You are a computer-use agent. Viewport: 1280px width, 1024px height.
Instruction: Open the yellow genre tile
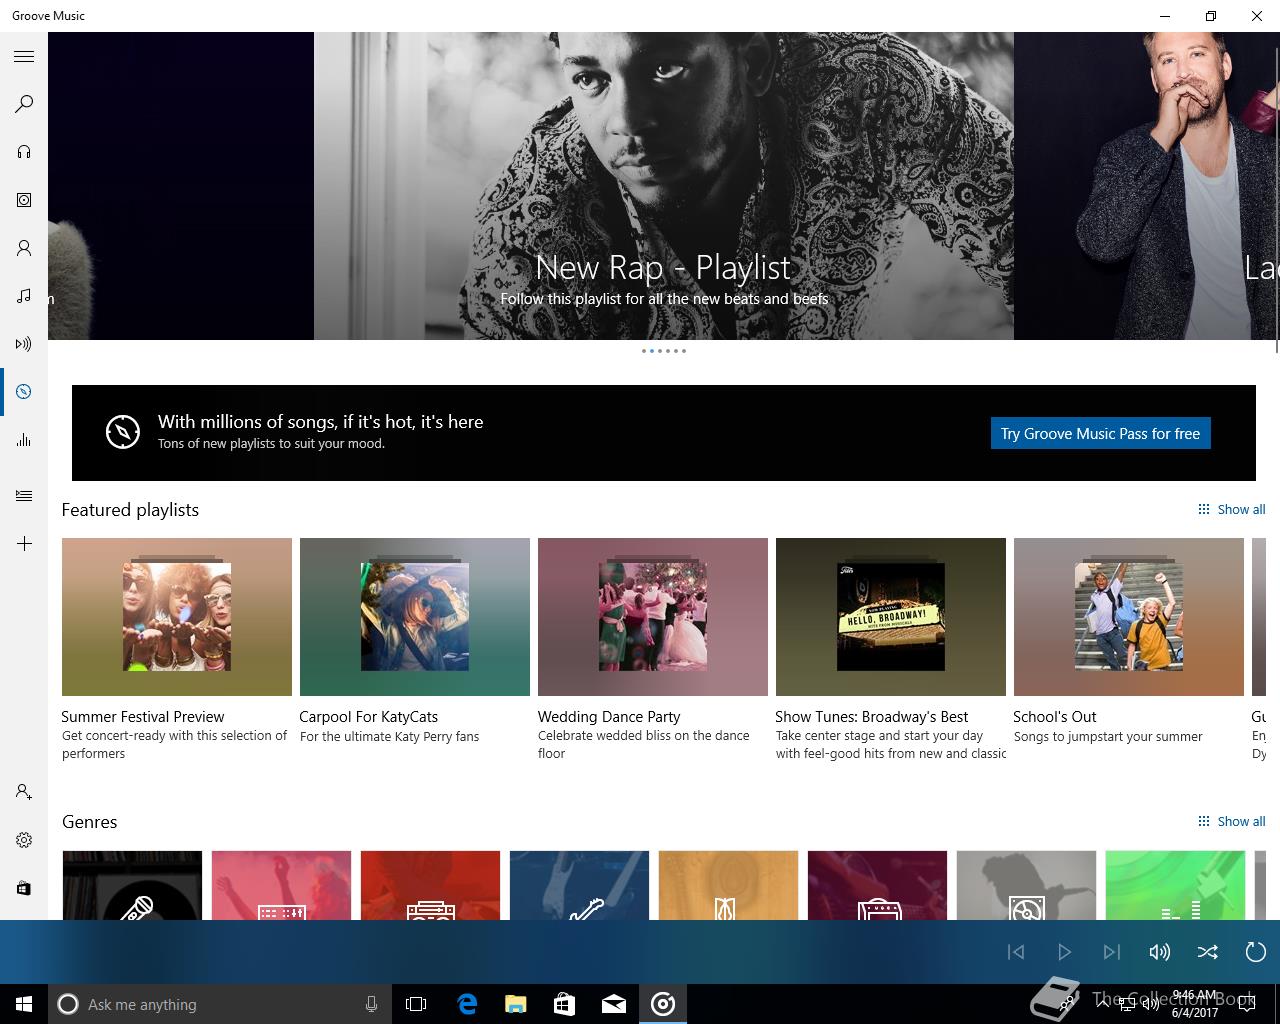(x=728, y=885)
